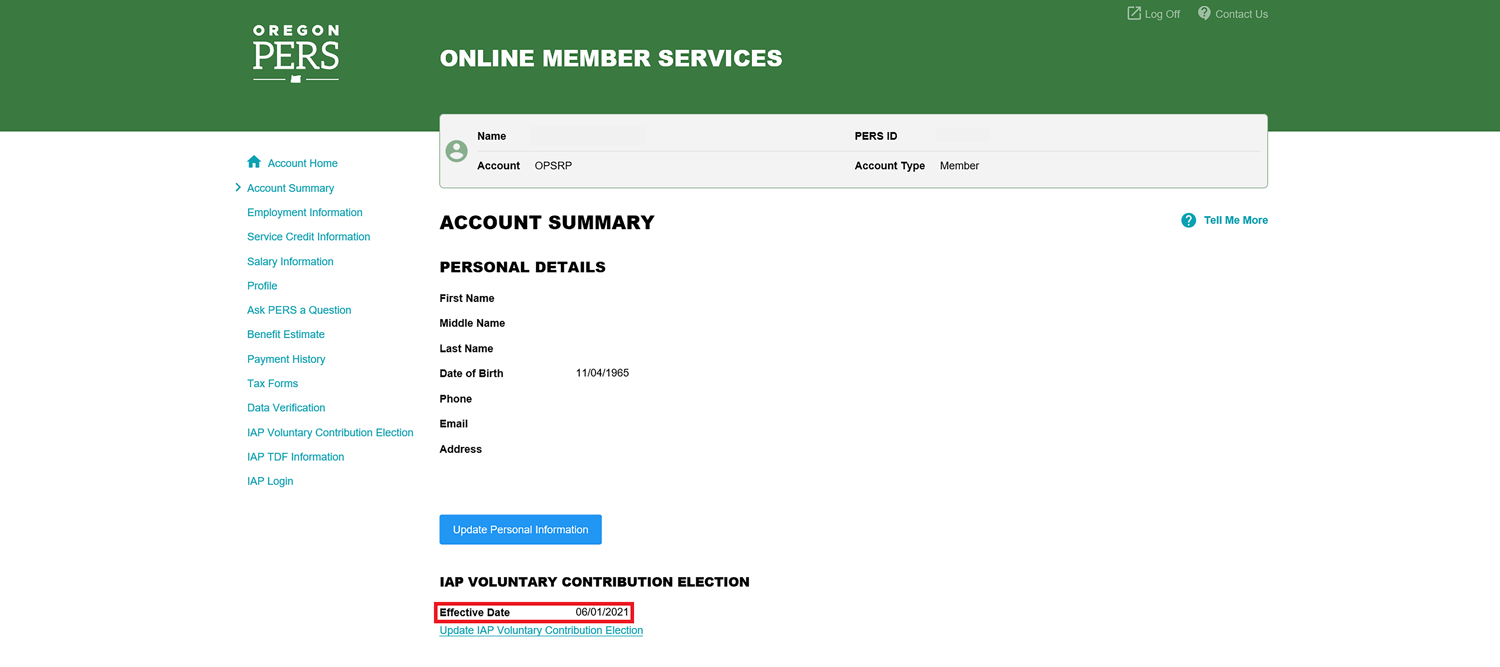1500x667 pixels.
Task: View Payment History
Action: pyautogui.click(x=286, y=359)
